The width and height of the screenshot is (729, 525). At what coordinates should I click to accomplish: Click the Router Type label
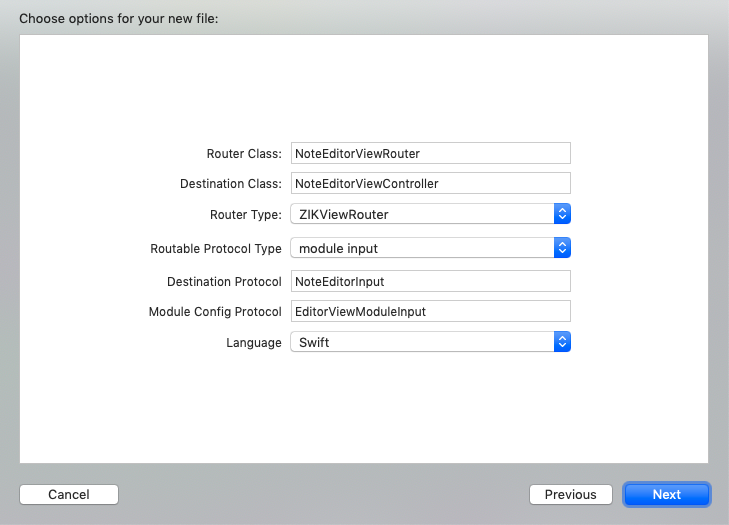245,215
